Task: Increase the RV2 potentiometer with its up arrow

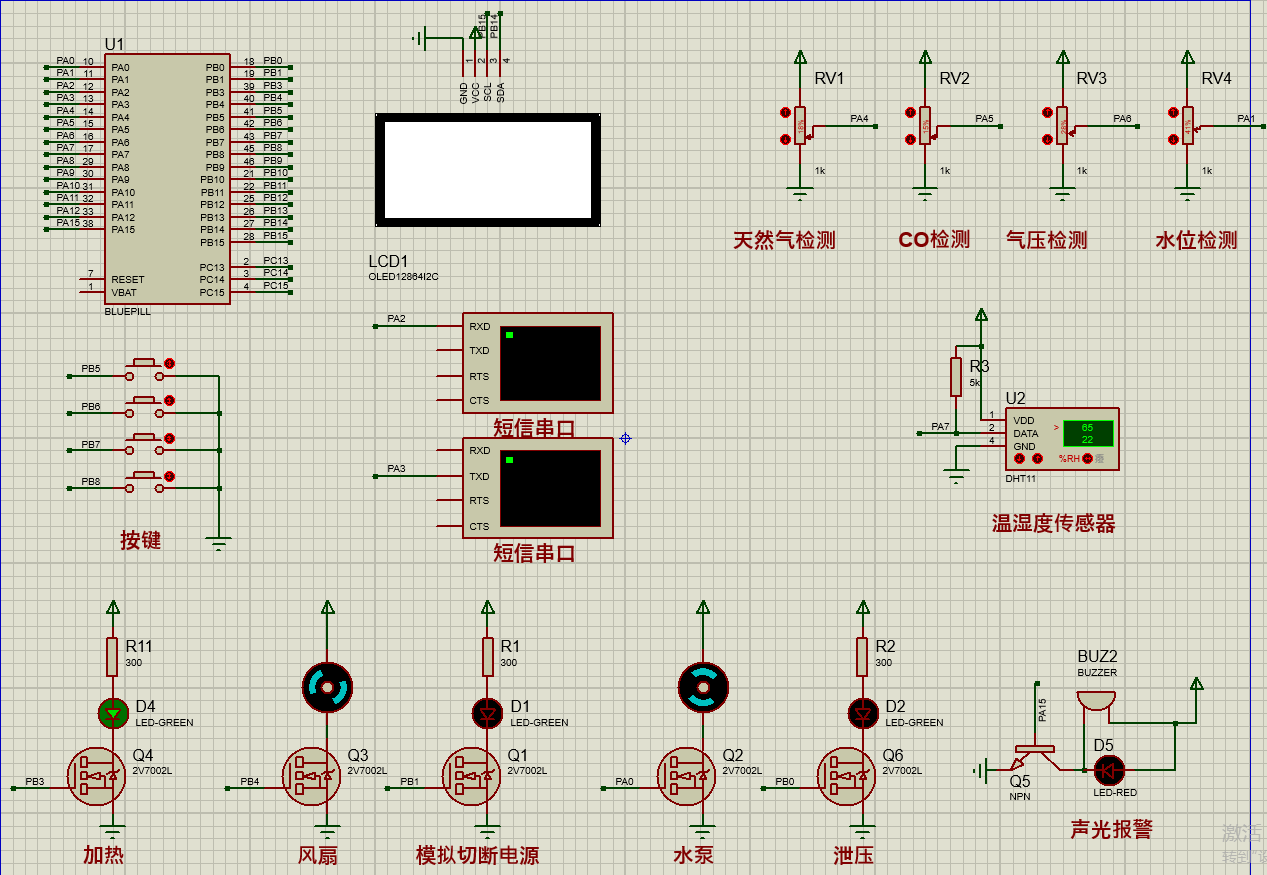Action: pos(910,112)
